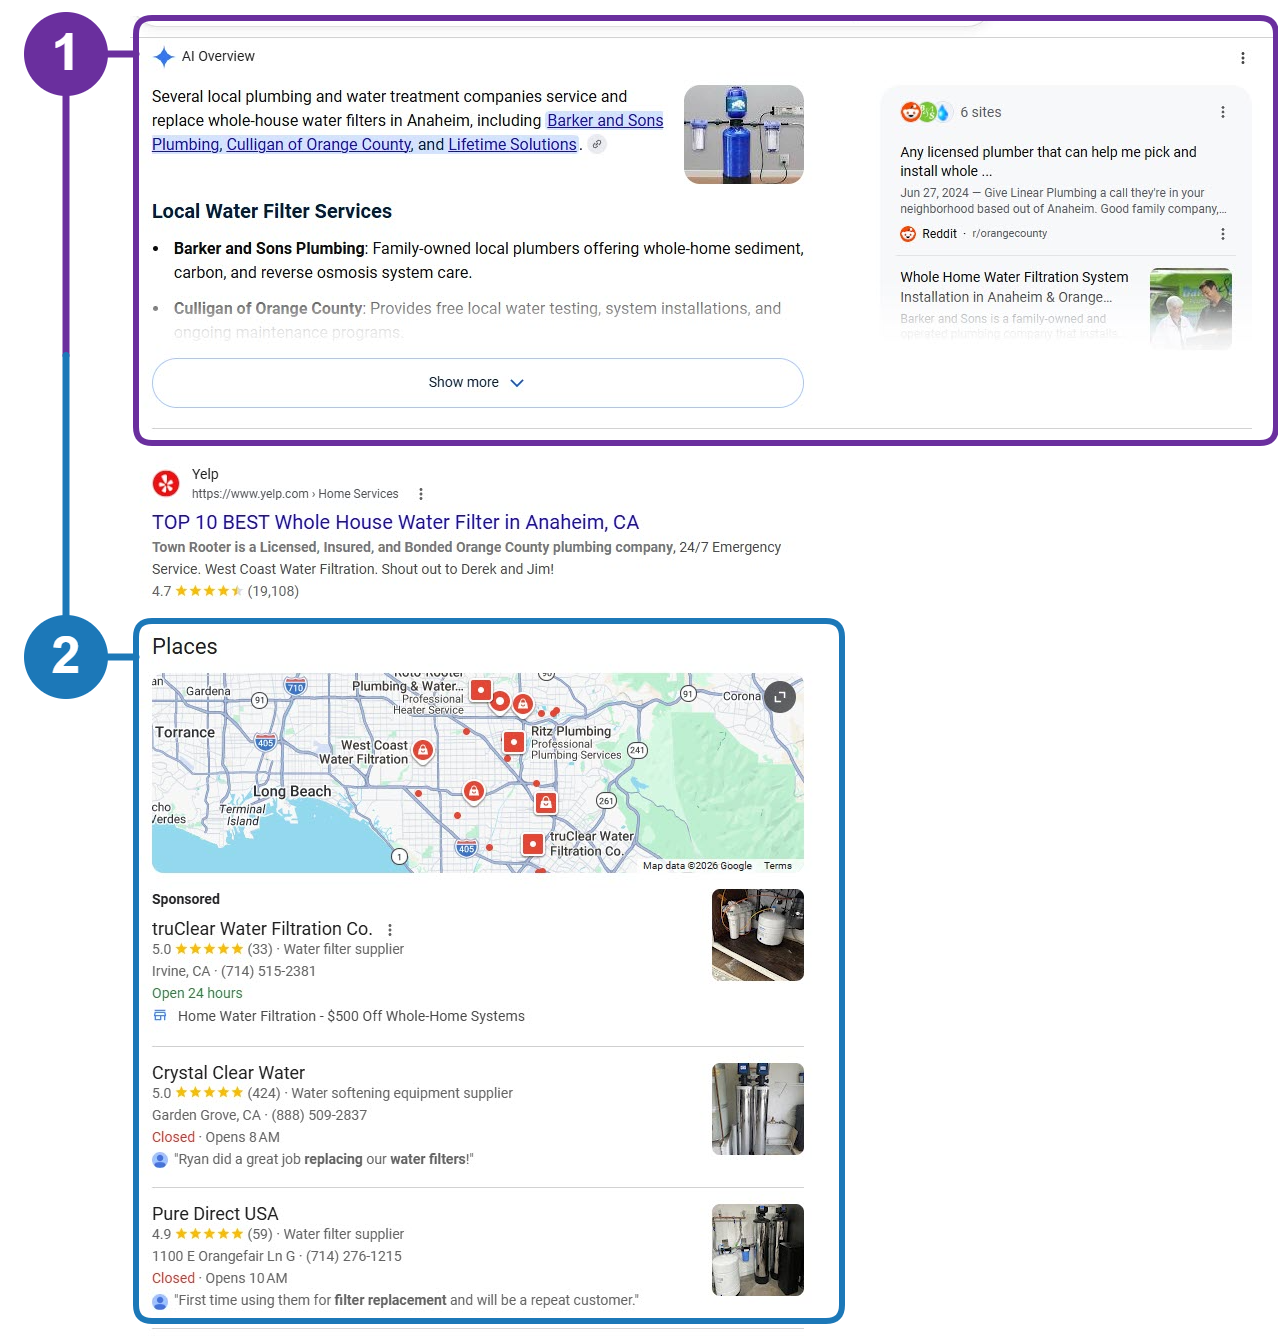The width and height of the screenshot is (1278, 1336).
Task: Click the Pure Direct USA photo
Action: click(758, 1250)
